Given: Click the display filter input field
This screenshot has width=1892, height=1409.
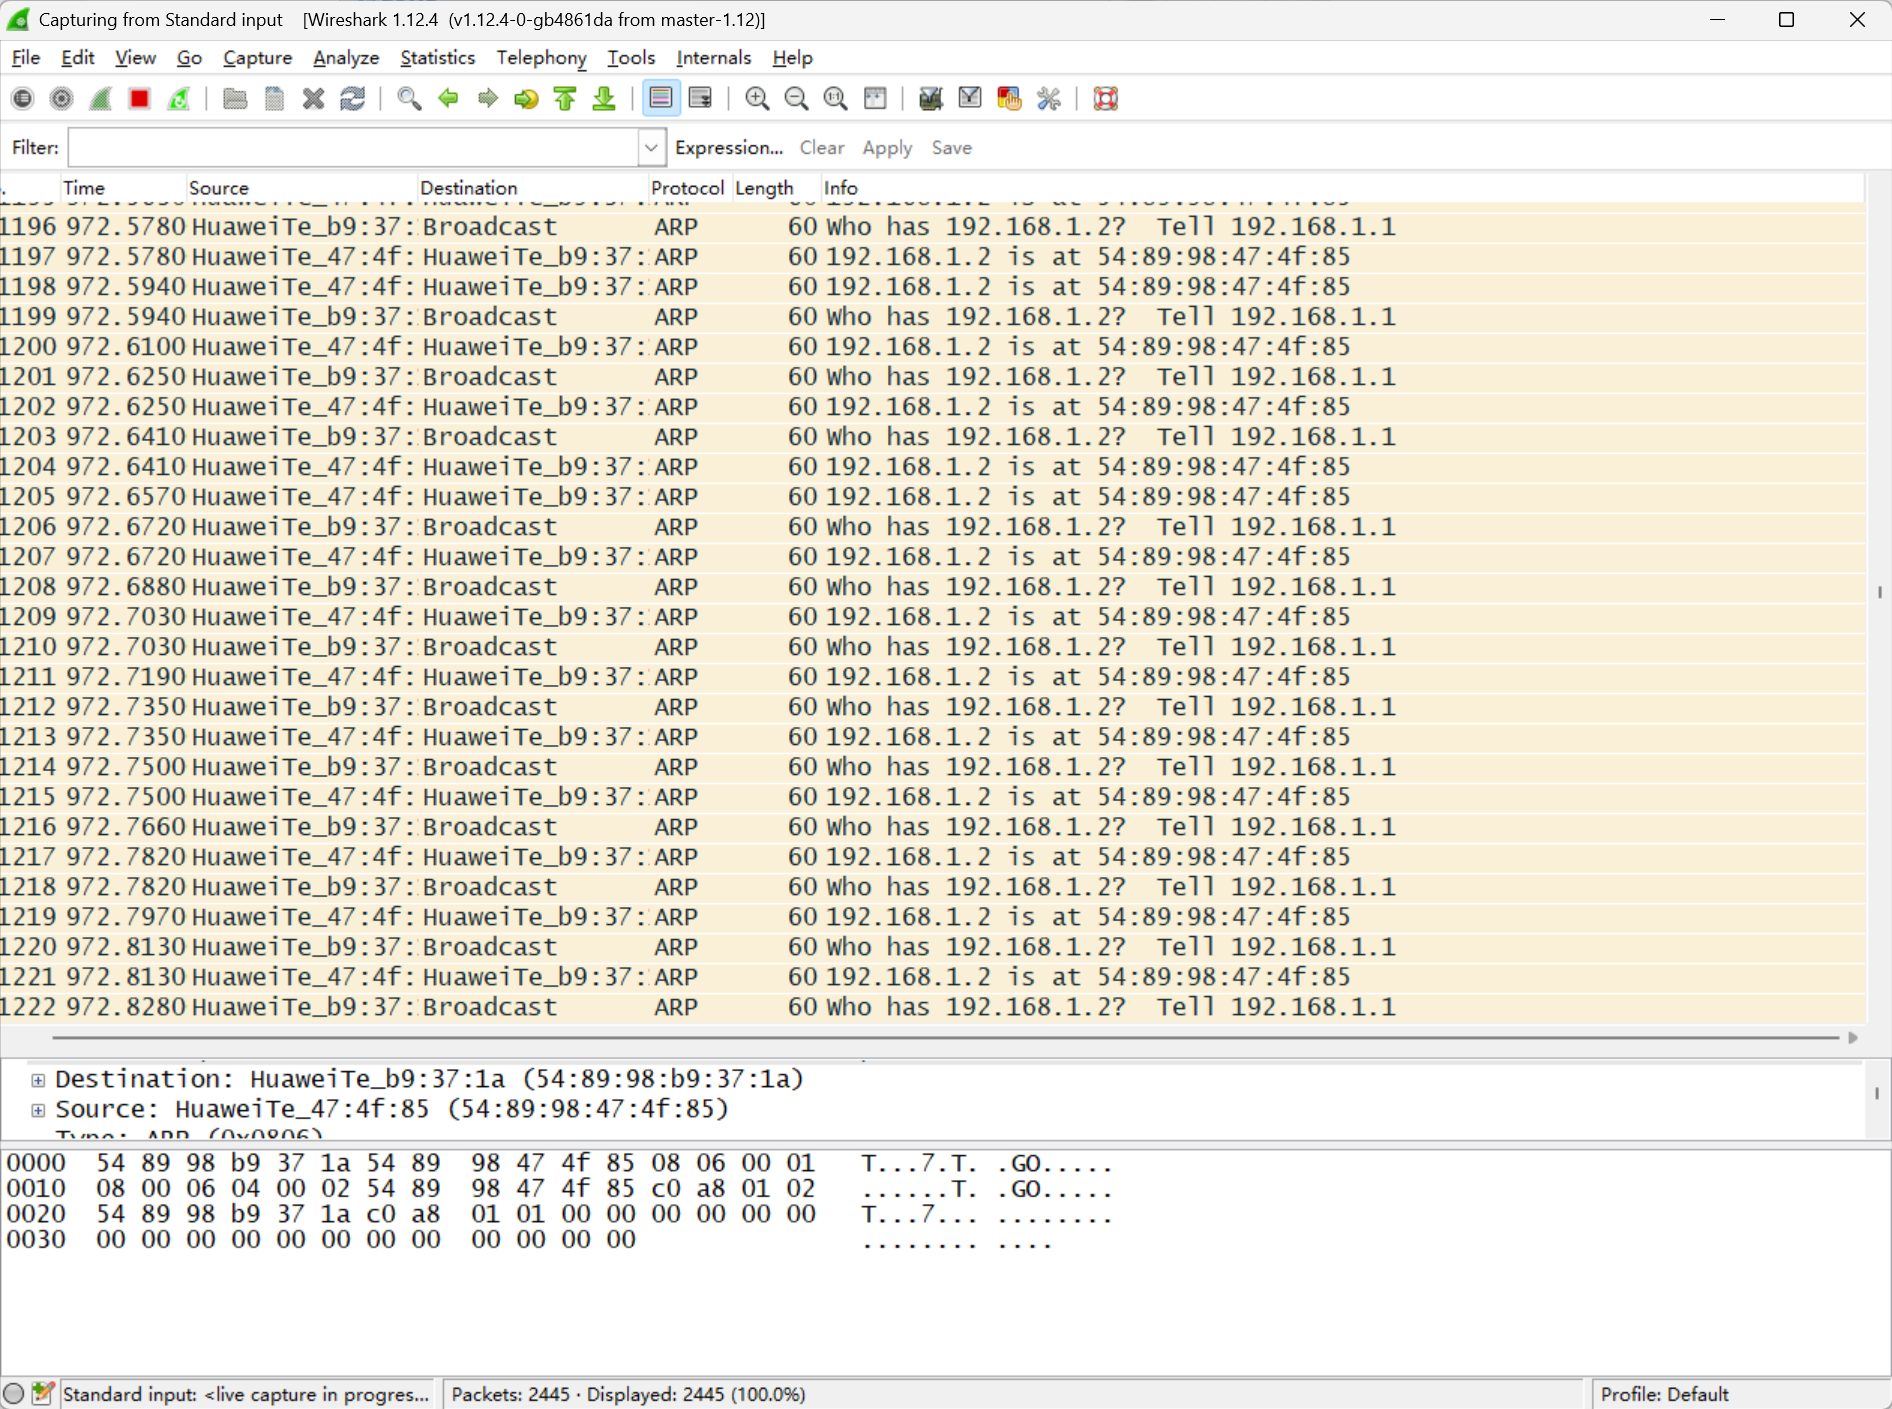Looking at the screenshot, I should pos(353,148).
